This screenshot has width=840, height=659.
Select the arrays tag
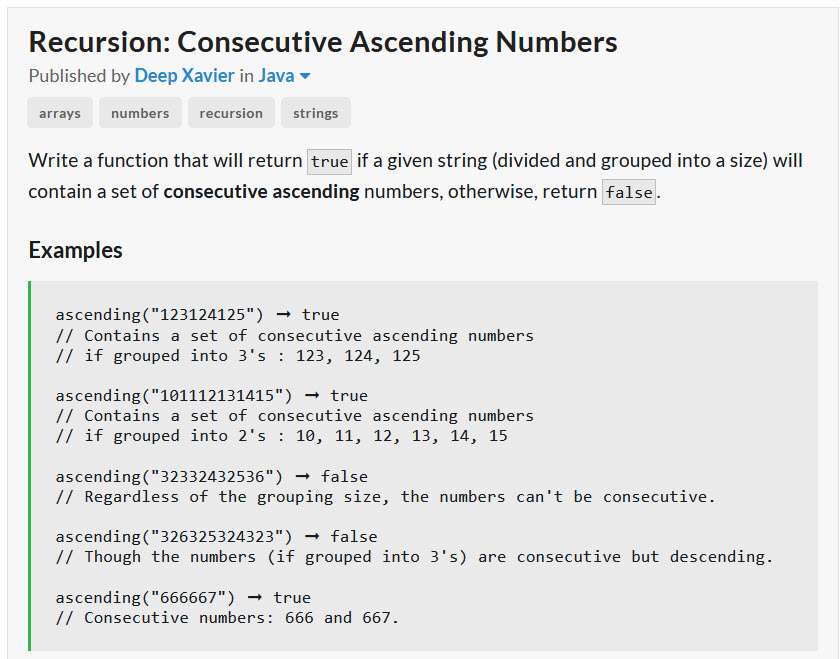(x=60, y=113)
